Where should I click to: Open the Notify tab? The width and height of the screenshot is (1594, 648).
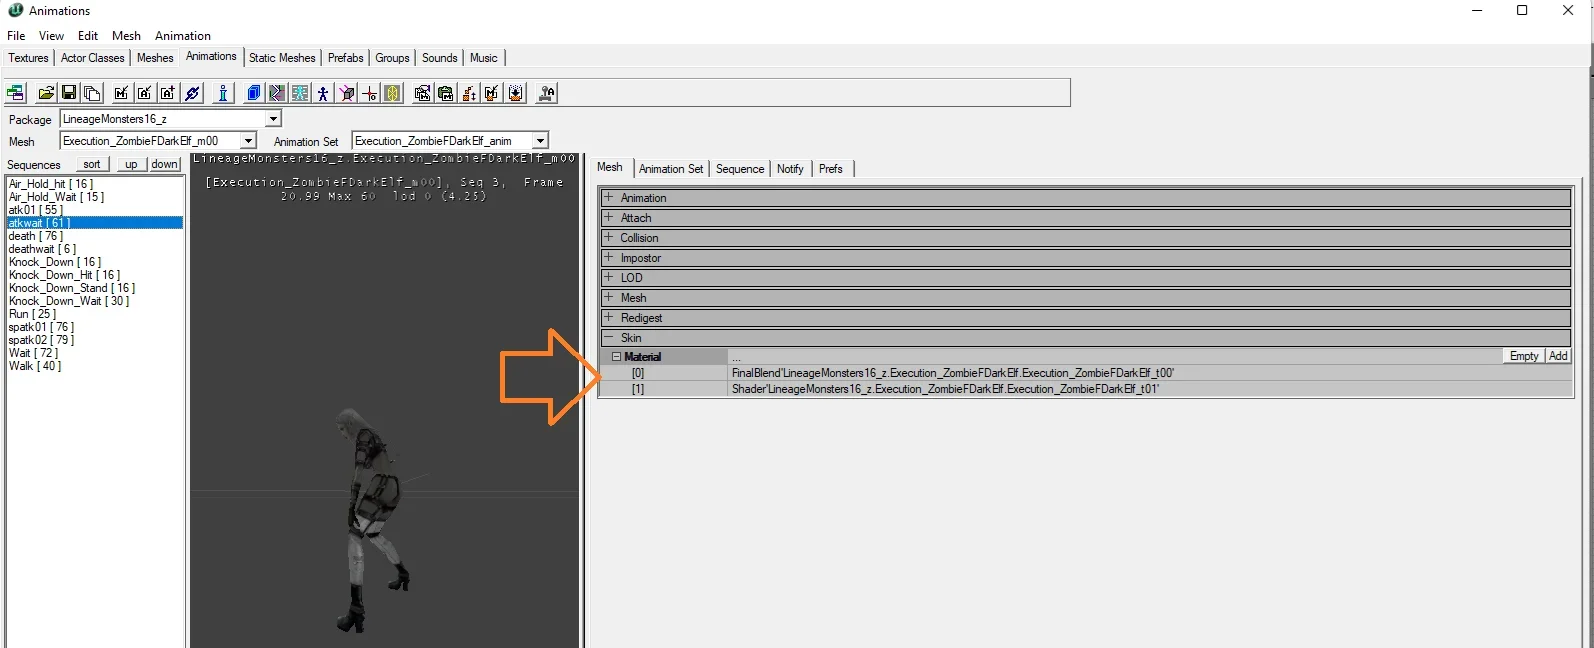(790, 169)
